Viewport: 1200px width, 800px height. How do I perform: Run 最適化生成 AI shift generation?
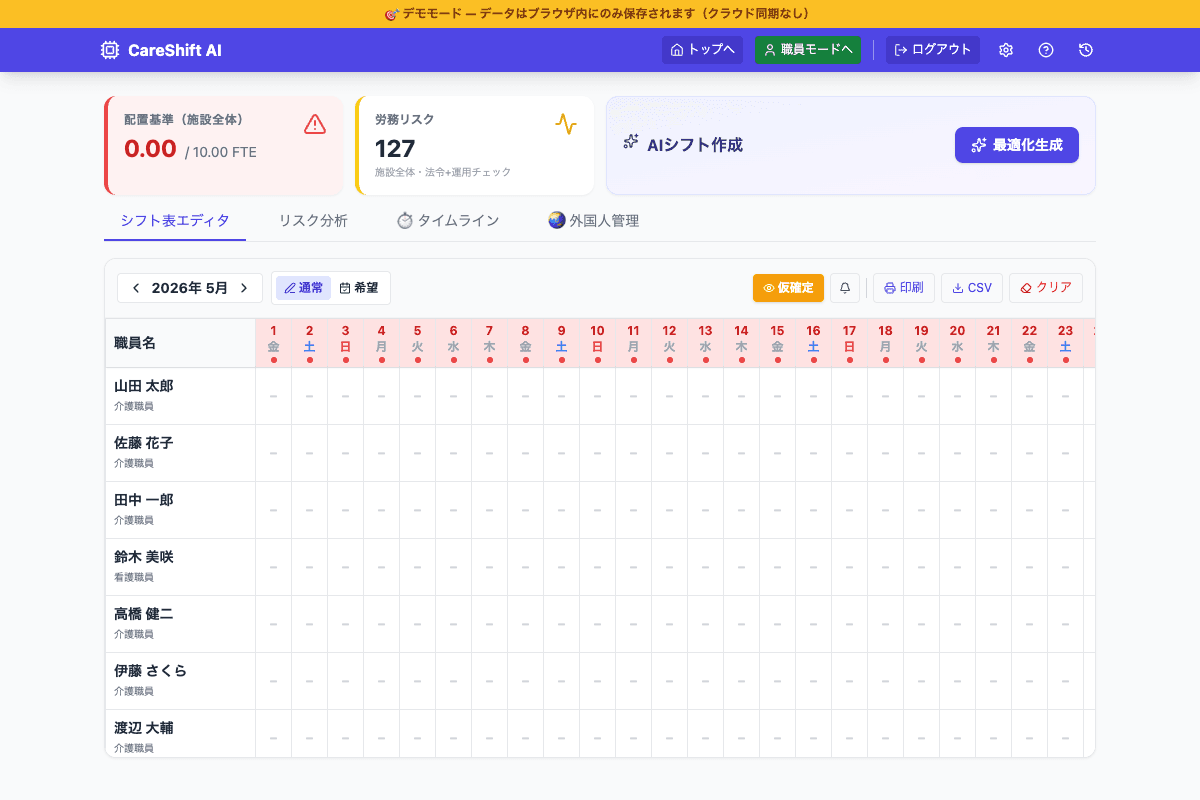coord(1017,145)
